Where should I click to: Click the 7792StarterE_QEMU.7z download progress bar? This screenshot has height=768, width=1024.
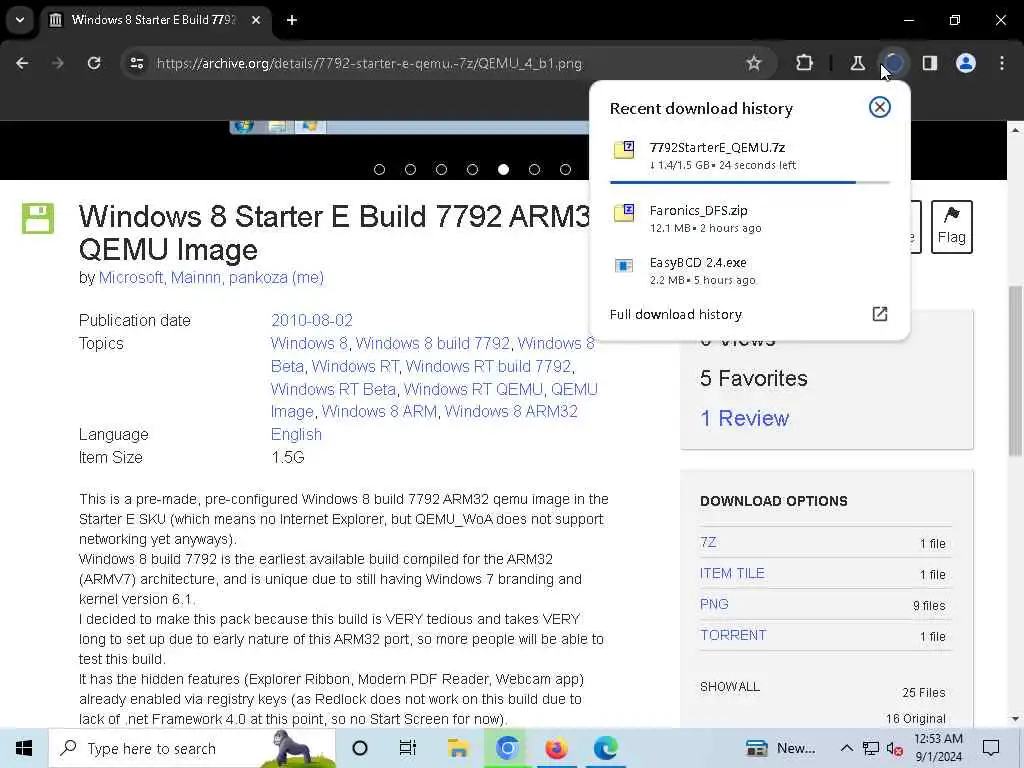click(x=750, y=182)
